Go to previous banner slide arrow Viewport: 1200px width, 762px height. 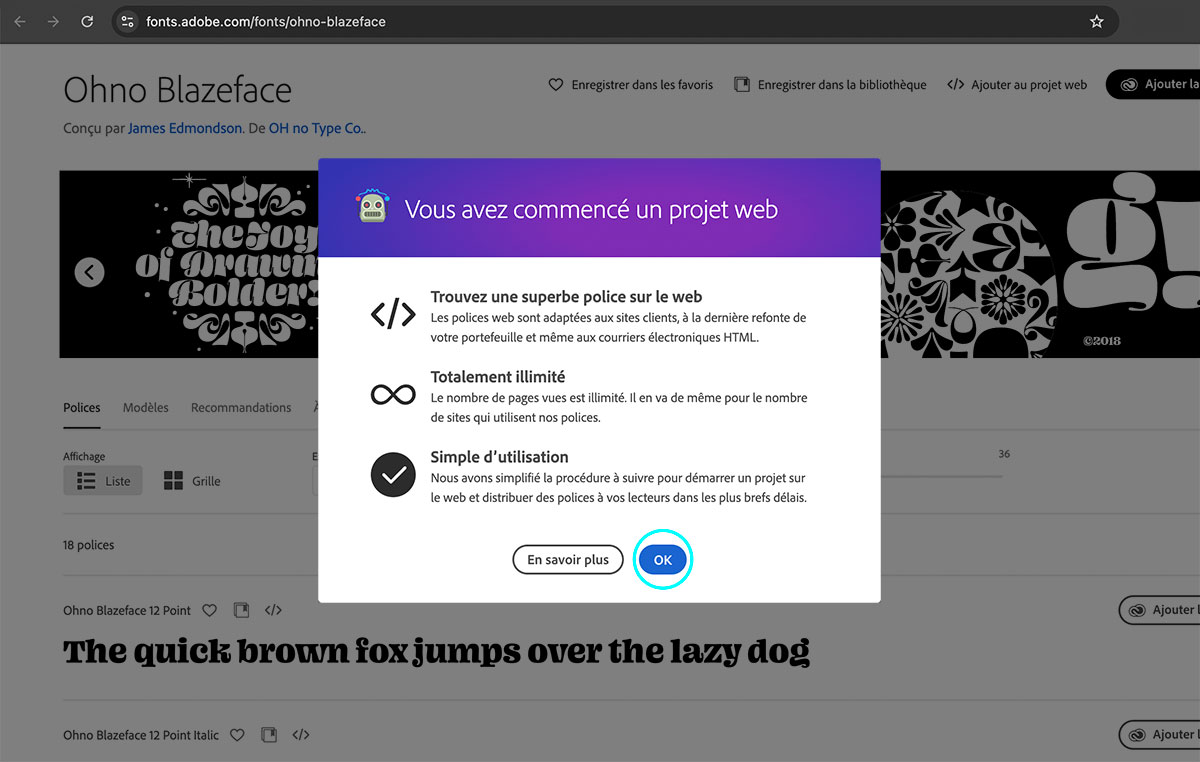pos(89,272)
